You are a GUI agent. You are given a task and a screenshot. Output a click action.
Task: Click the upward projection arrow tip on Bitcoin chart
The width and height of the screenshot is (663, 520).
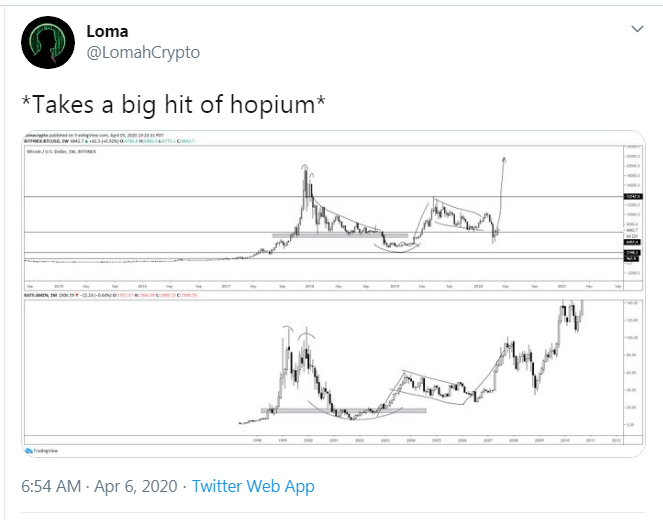click(x=503, y=158)
